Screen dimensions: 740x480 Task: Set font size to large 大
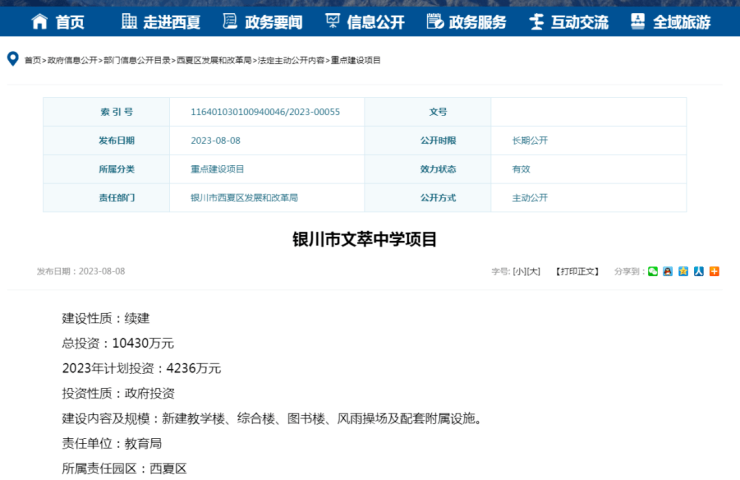tap(533, 272)
